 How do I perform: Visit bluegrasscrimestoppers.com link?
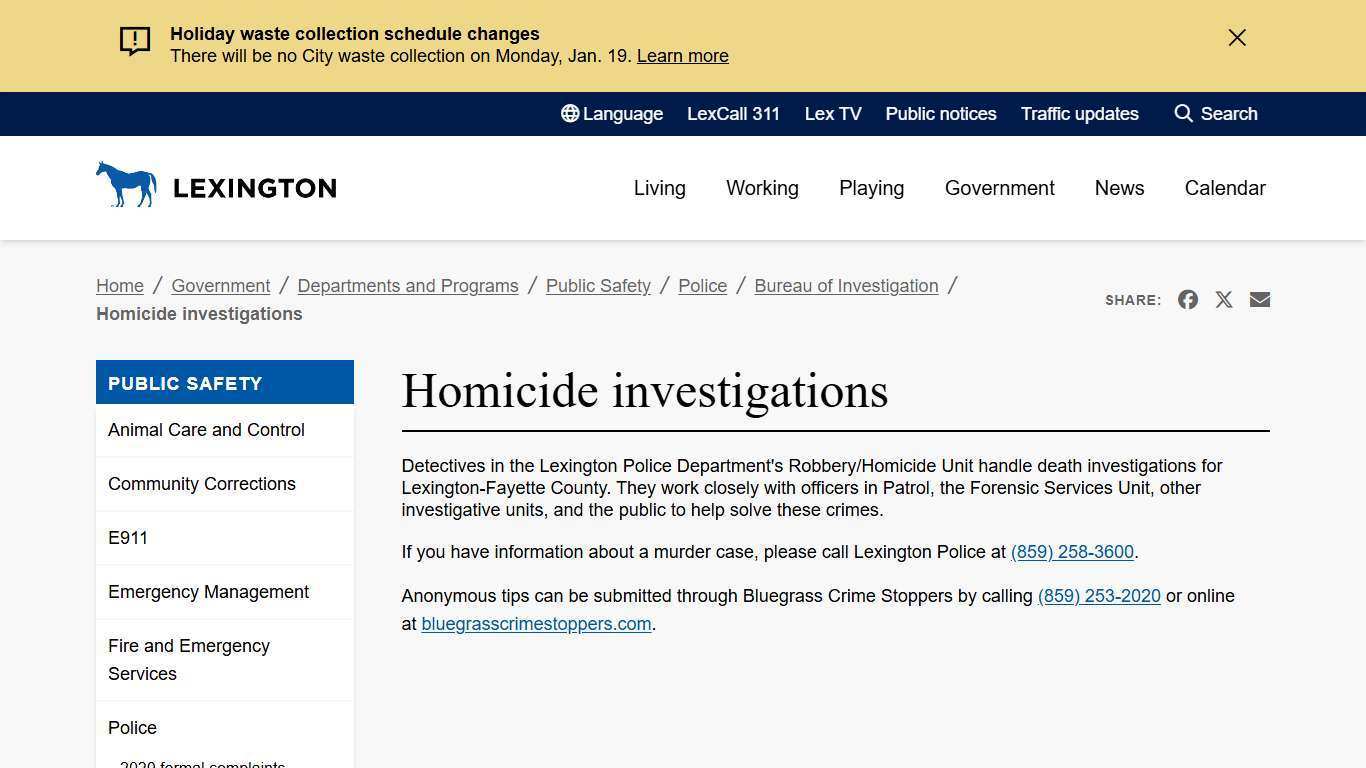click(x=536, y=623)
